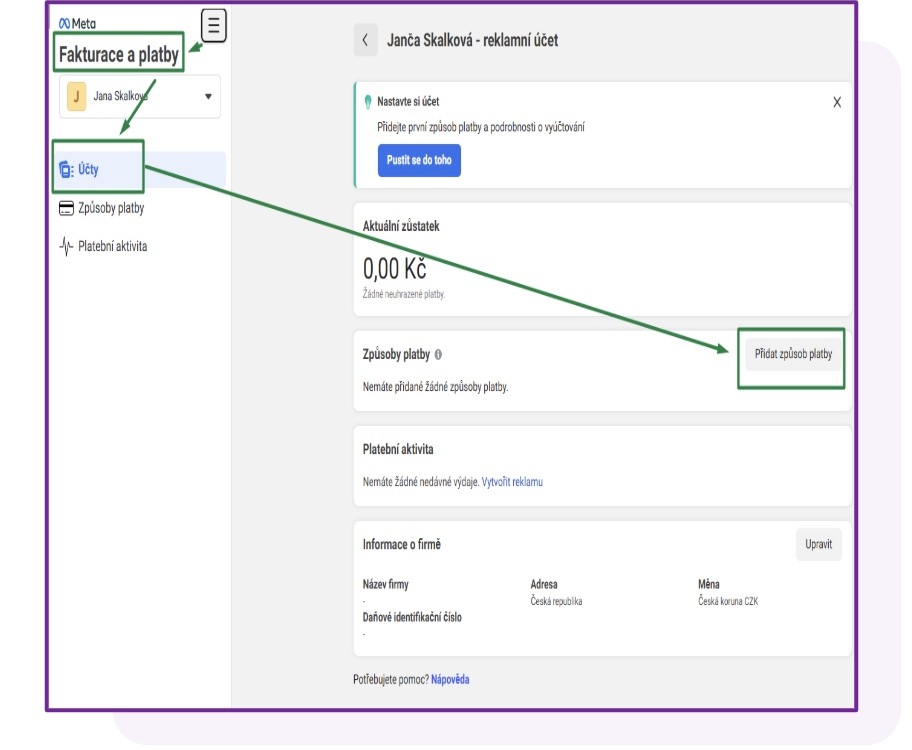This screenshot has height=750, width=912.
Task: Click the 0,00 Kč balance amount
Action: (x=395, y=269)
